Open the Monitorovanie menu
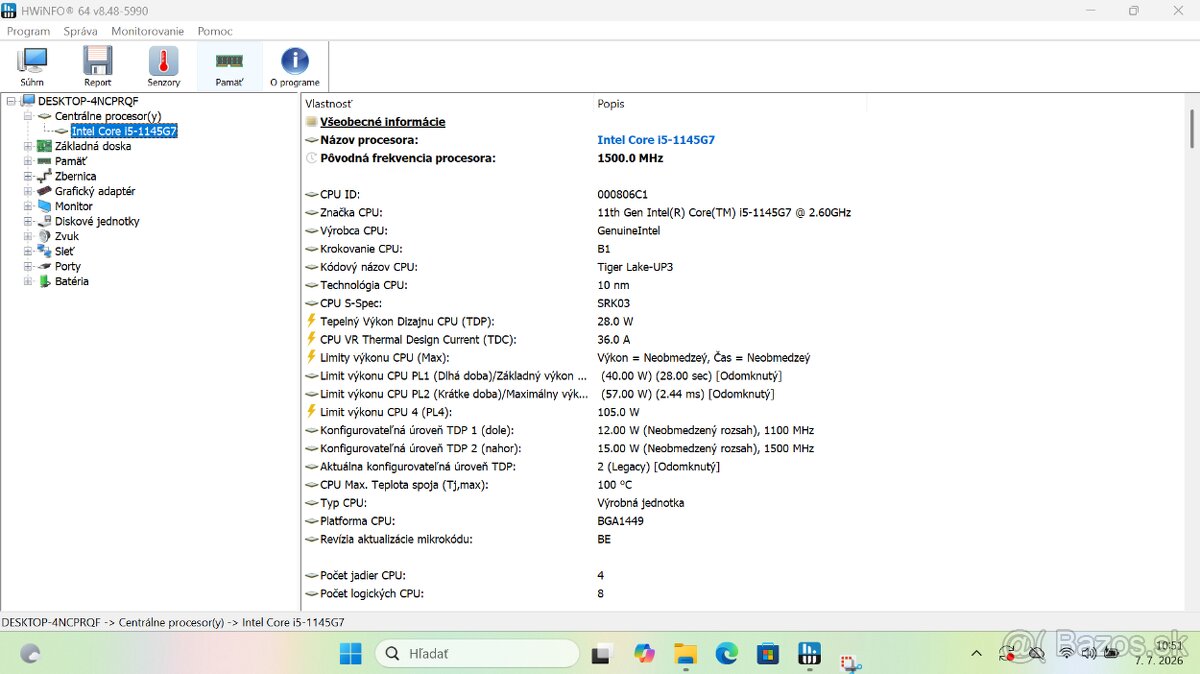This screenshot has height=674, width=1200. pyautogui.click(x=148, y=31)
